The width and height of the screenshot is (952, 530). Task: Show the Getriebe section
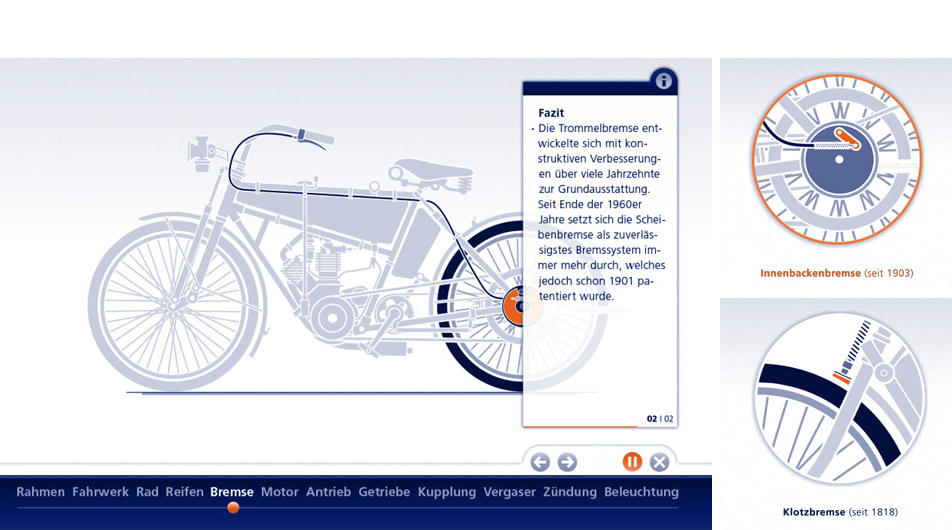[x=384, y=492]
